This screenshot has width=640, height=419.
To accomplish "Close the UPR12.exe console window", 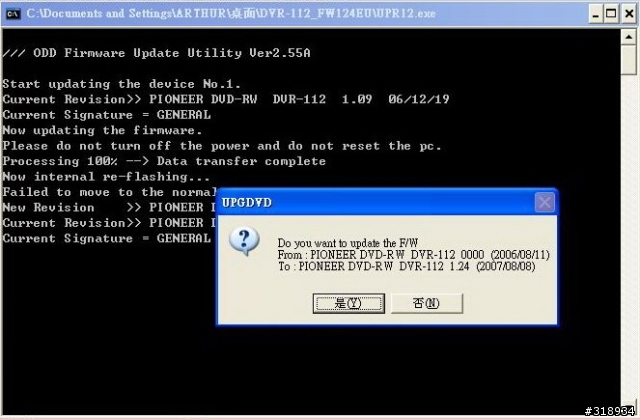I will [x=629, y=14].
